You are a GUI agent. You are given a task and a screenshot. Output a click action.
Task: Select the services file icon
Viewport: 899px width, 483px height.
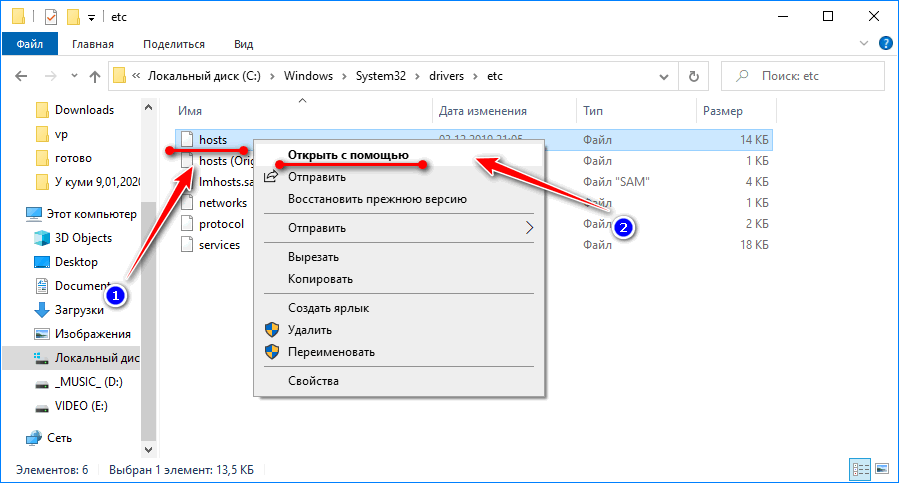pos(185,245)
